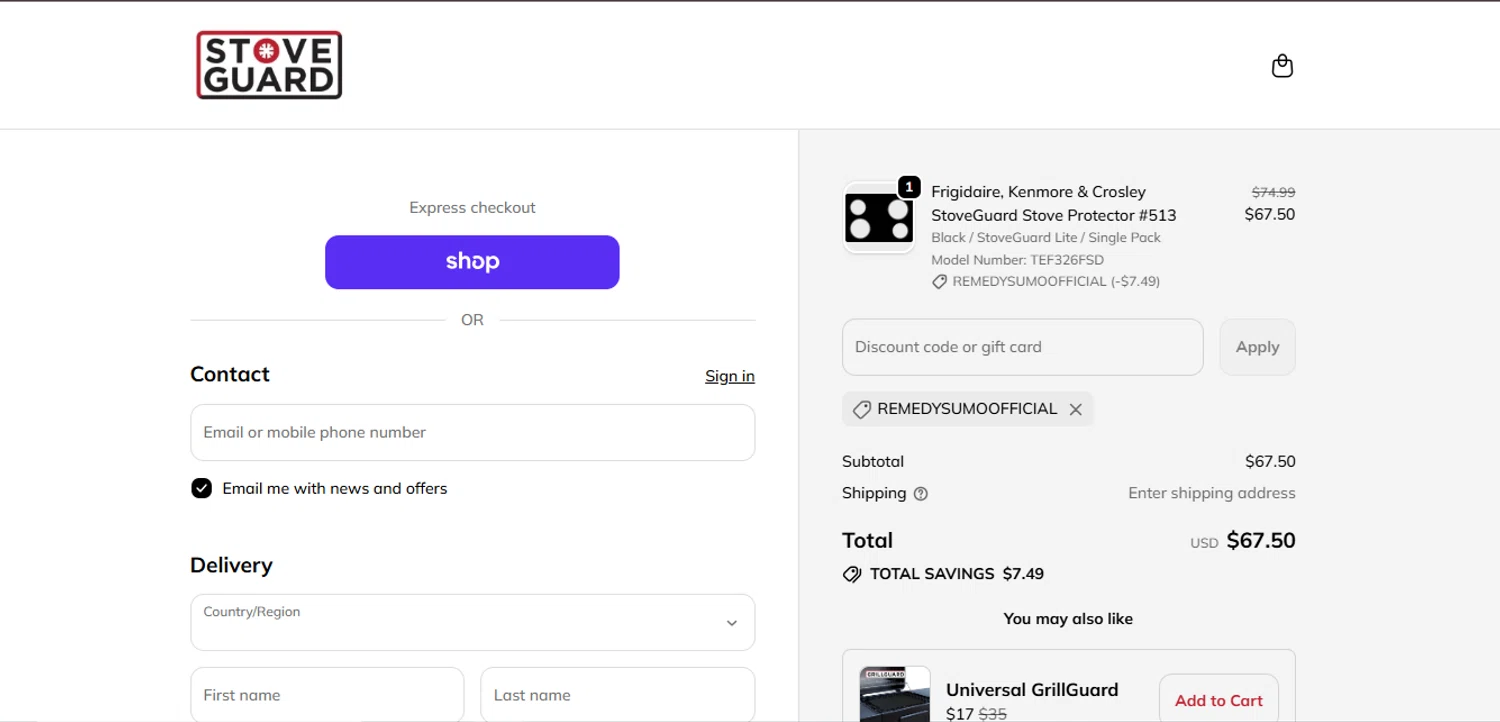Click the Apply discount button
This screenshot has height=722, width=1500.
point(1257,347)
